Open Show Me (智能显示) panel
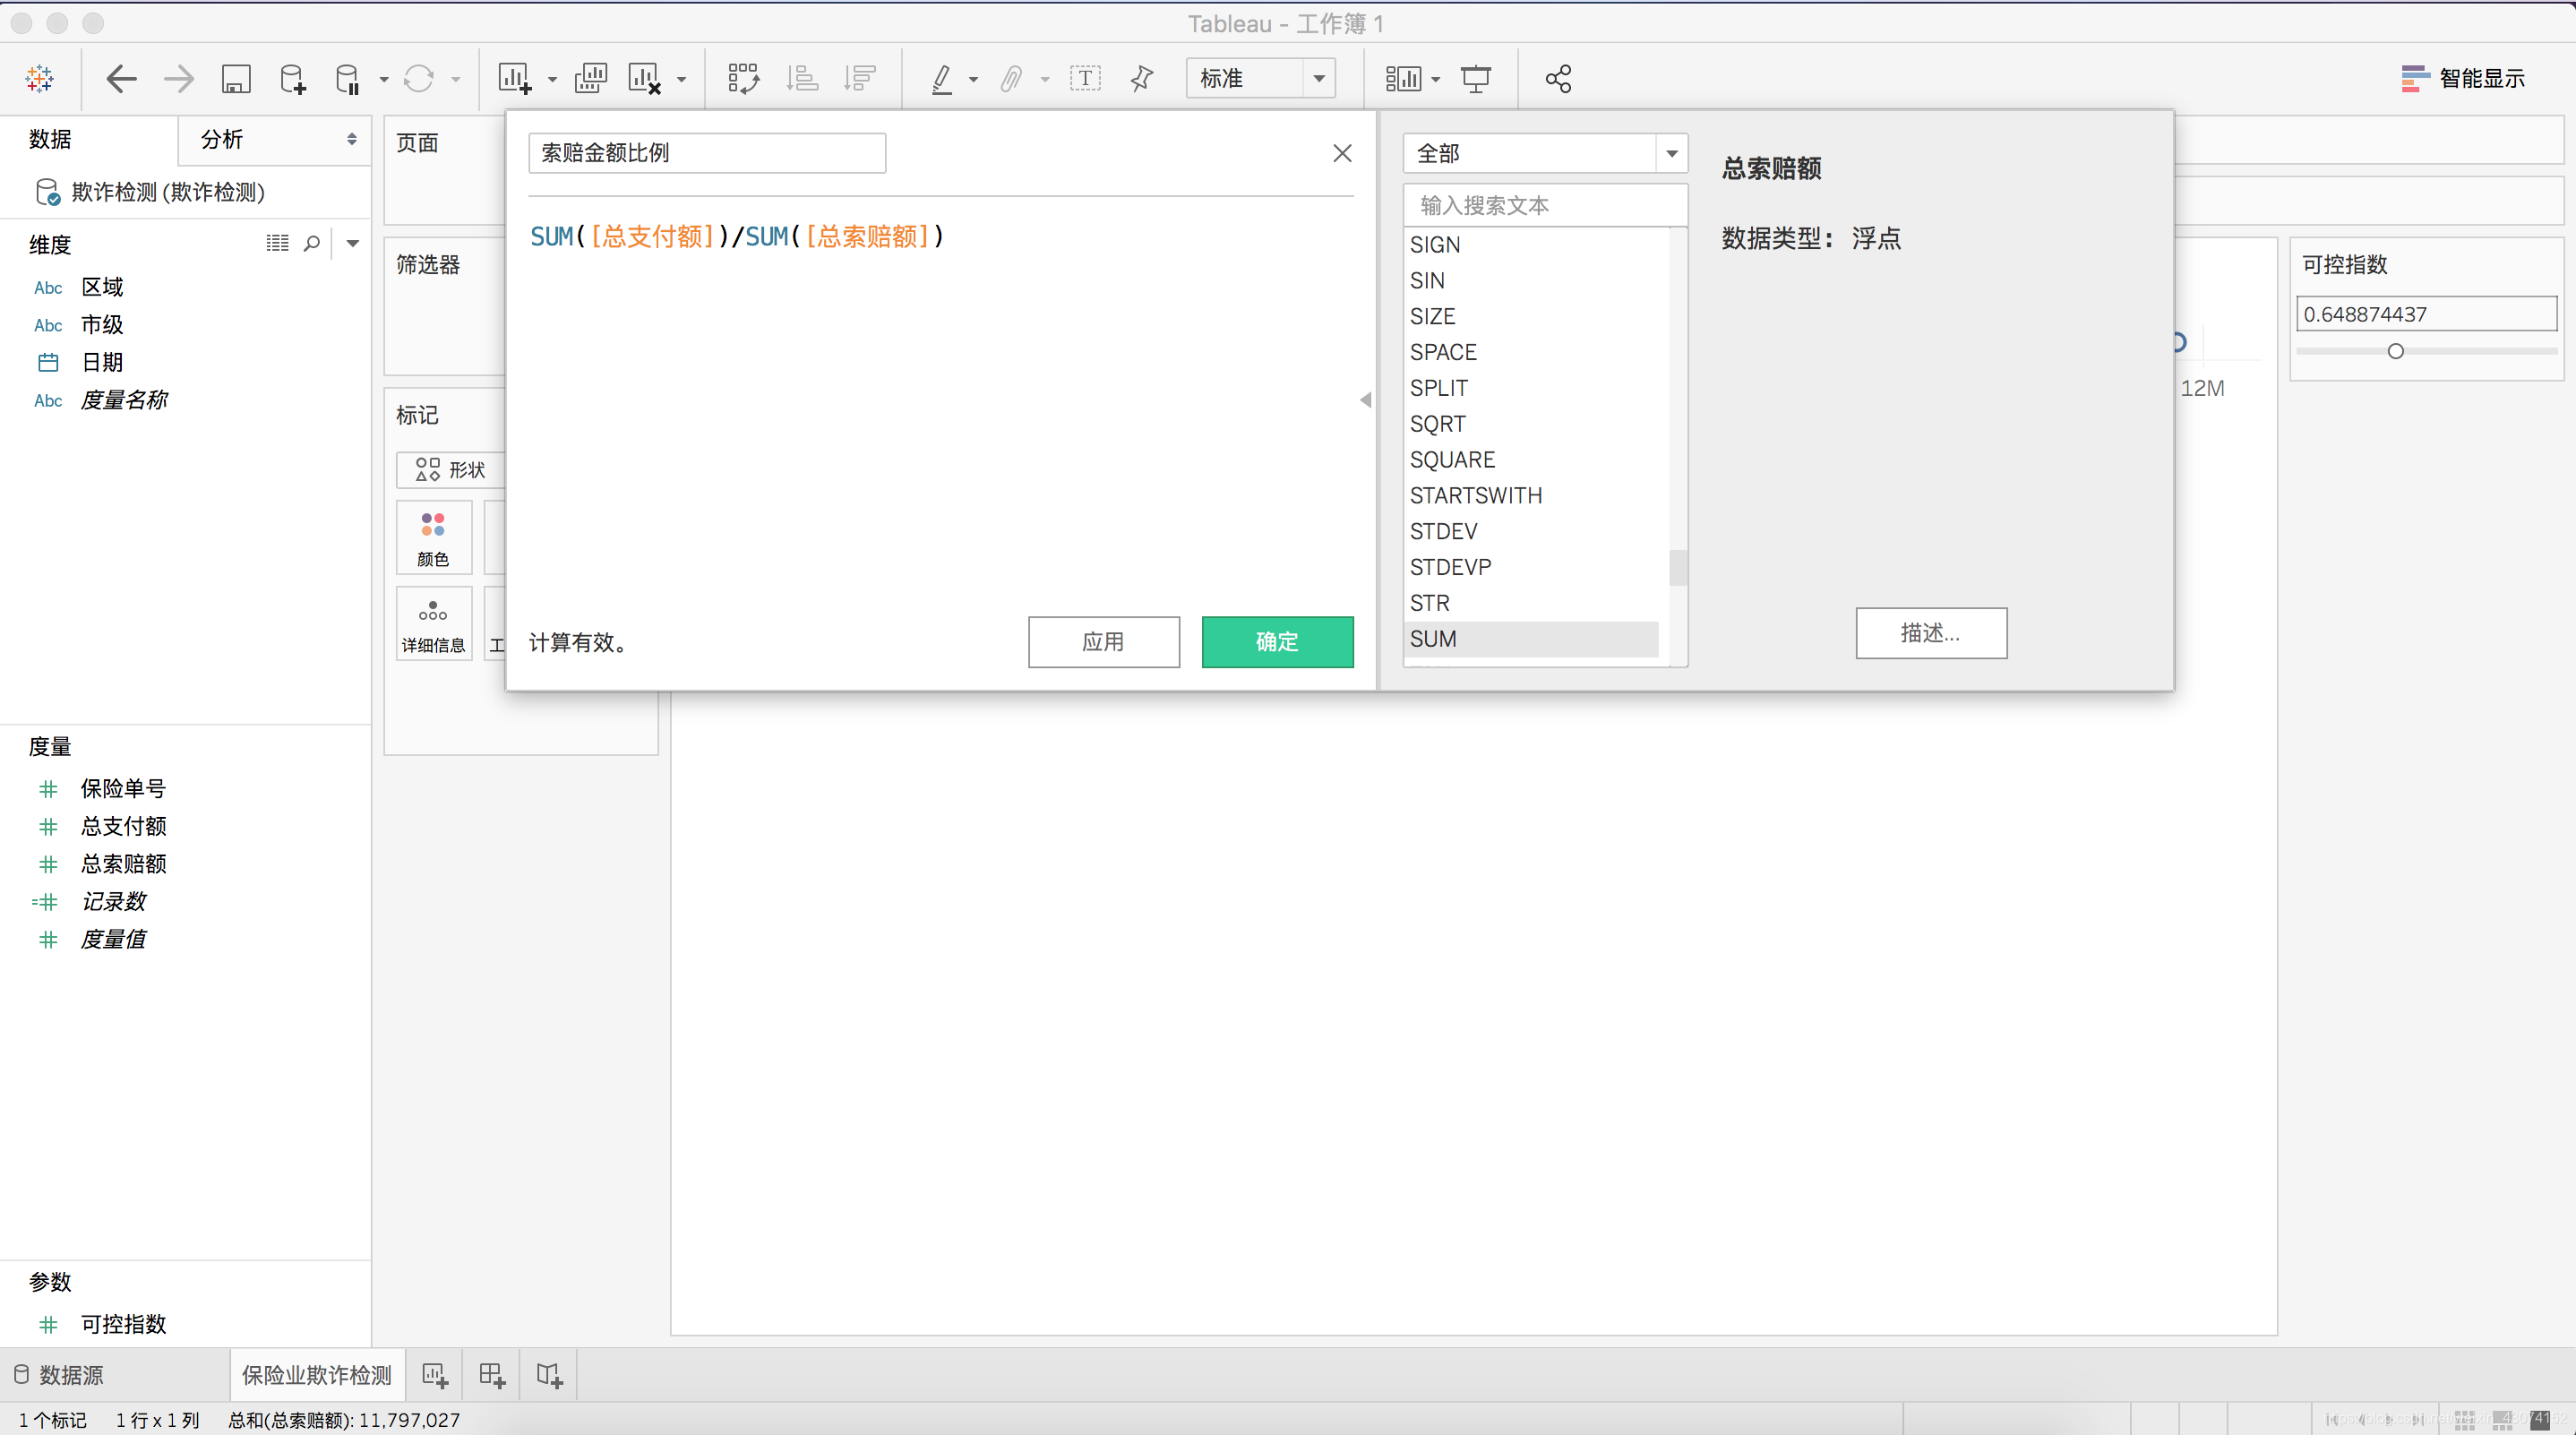Screen dimensions: 2576x1435 point(2463,78)
